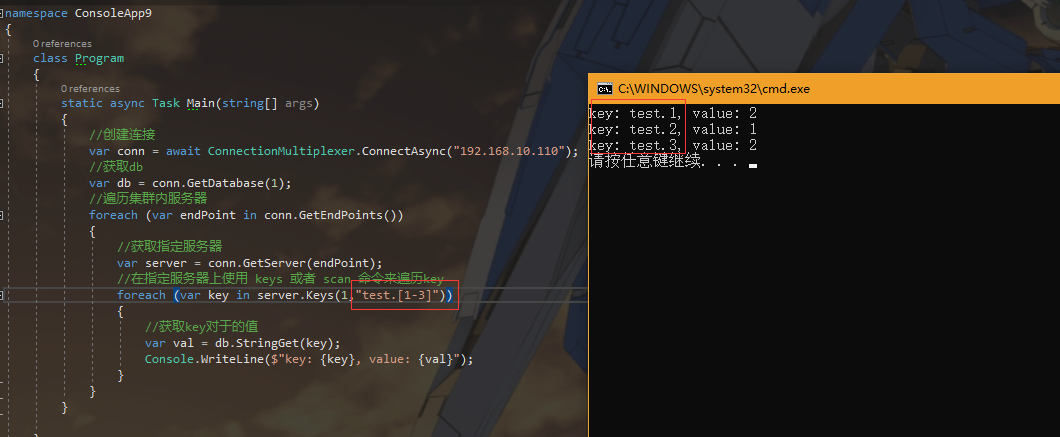The image size is (1060, 437).
Task: Click console output line 'key: test.3, value: 2'
Action: pyautogui.click(x=673, y=145)
